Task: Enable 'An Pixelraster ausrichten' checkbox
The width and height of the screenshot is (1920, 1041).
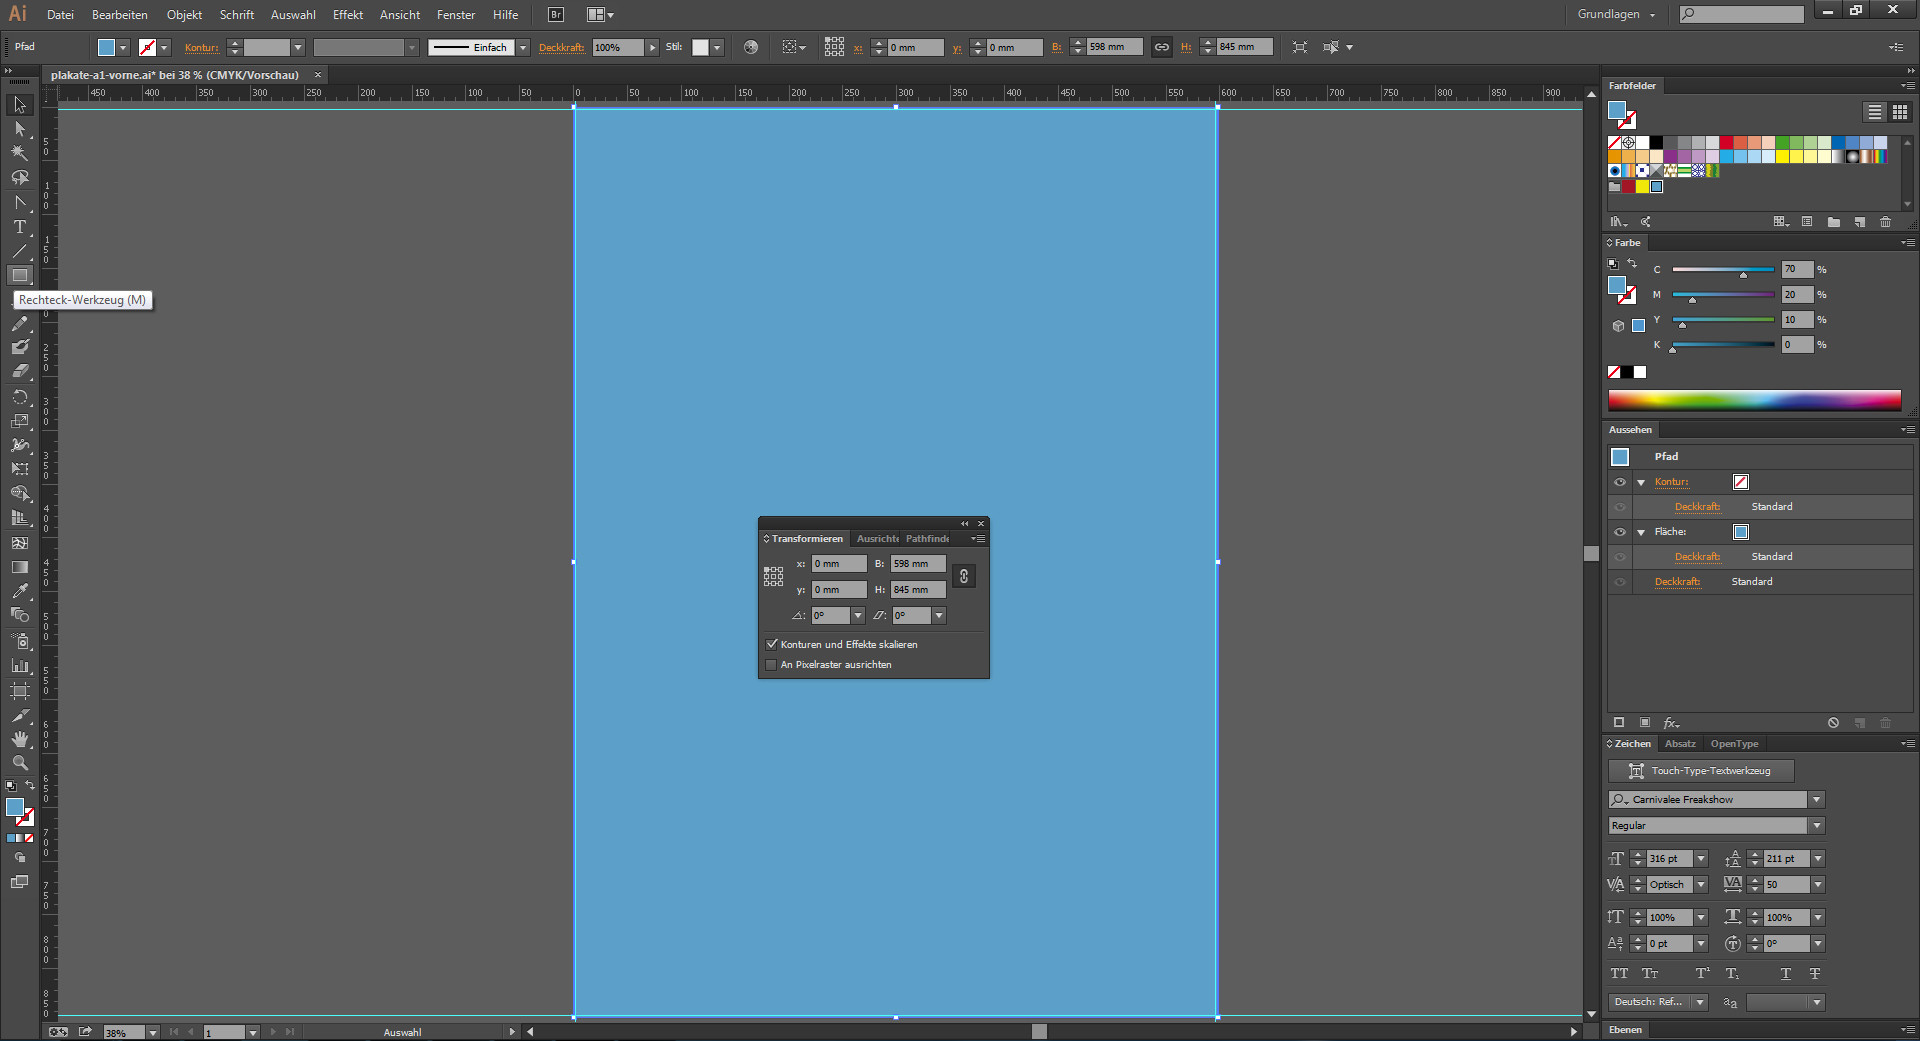Action: pos(771,664)
